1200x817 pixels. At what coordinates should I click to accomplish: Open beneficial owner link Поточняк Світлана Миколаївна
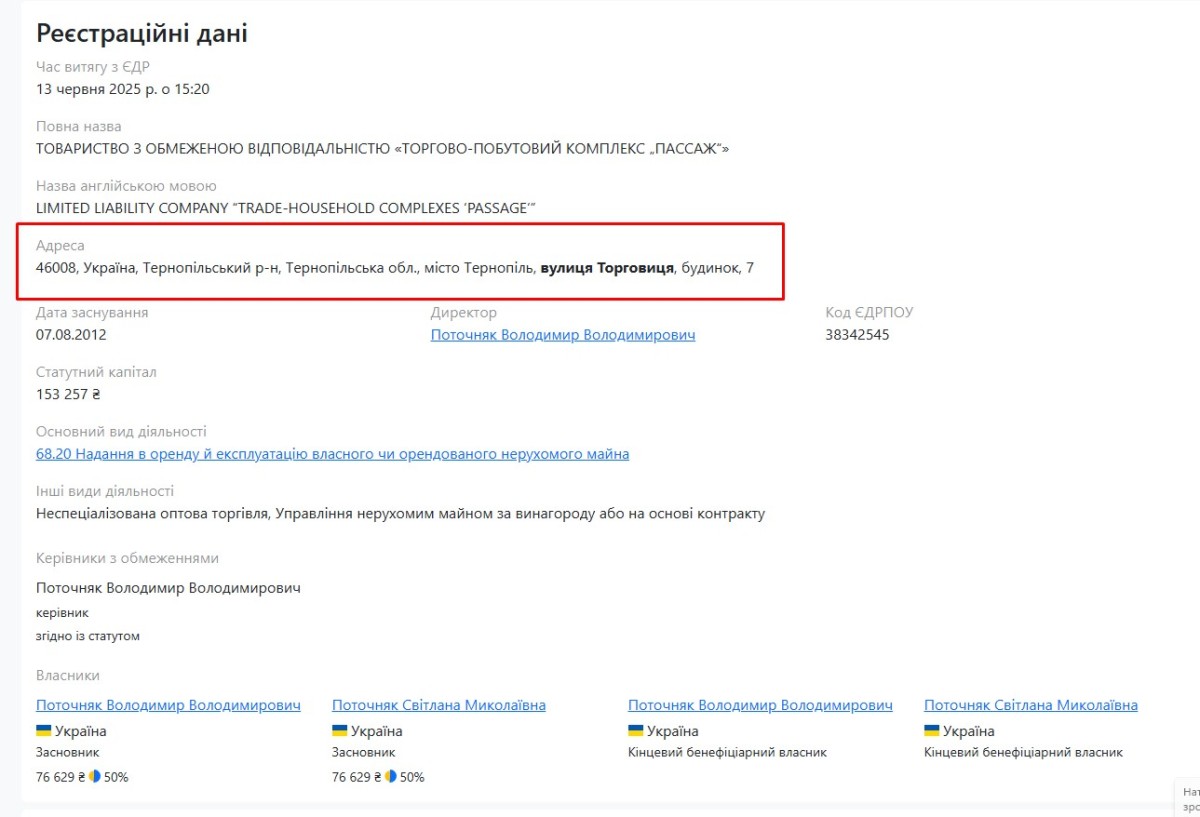point(1031,705)
